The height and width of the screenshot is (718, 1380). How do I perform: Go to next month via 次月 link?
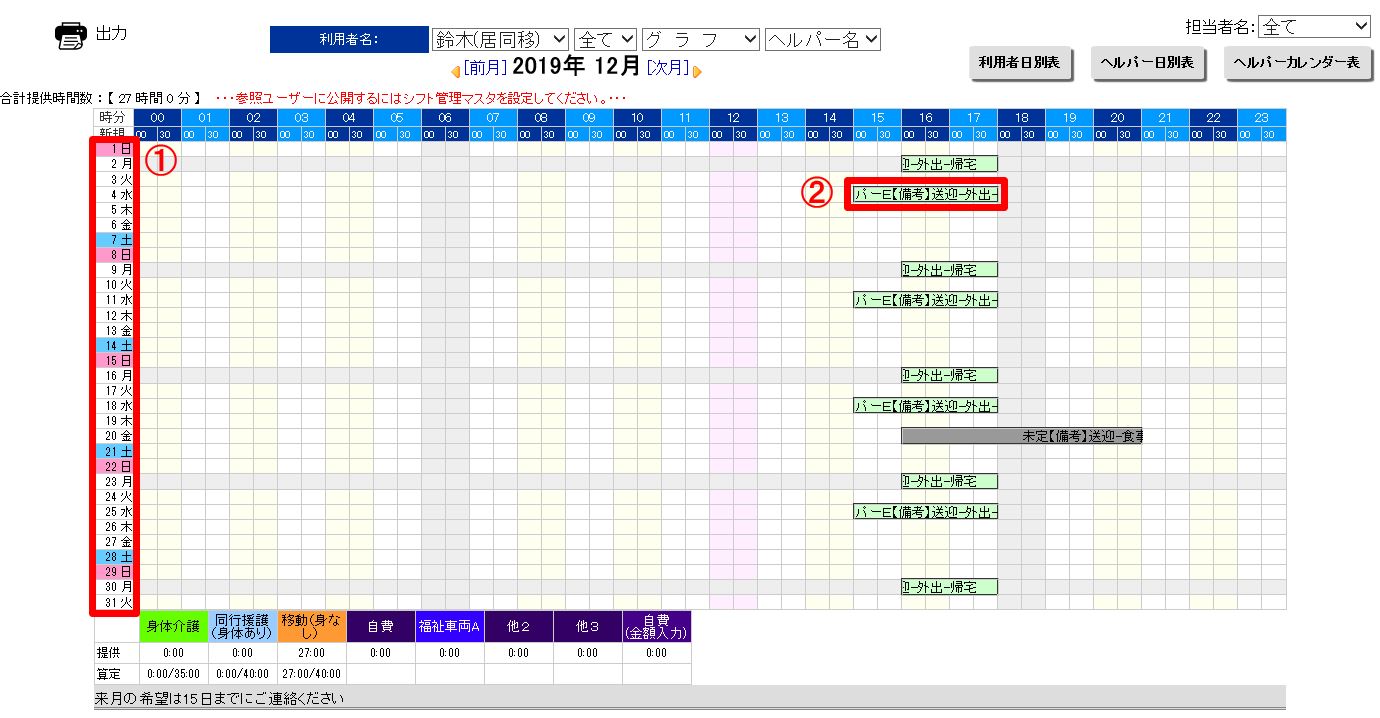point(667,68)
